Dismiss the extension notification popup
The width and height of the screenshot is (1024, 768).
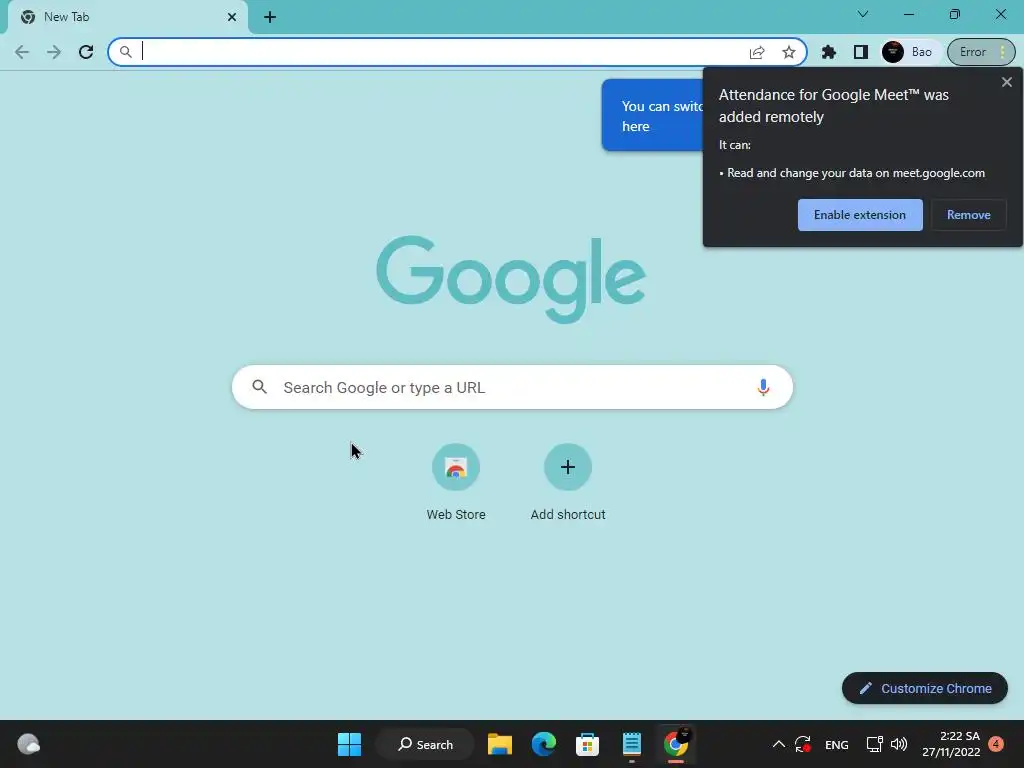[x=1006, y=82]
